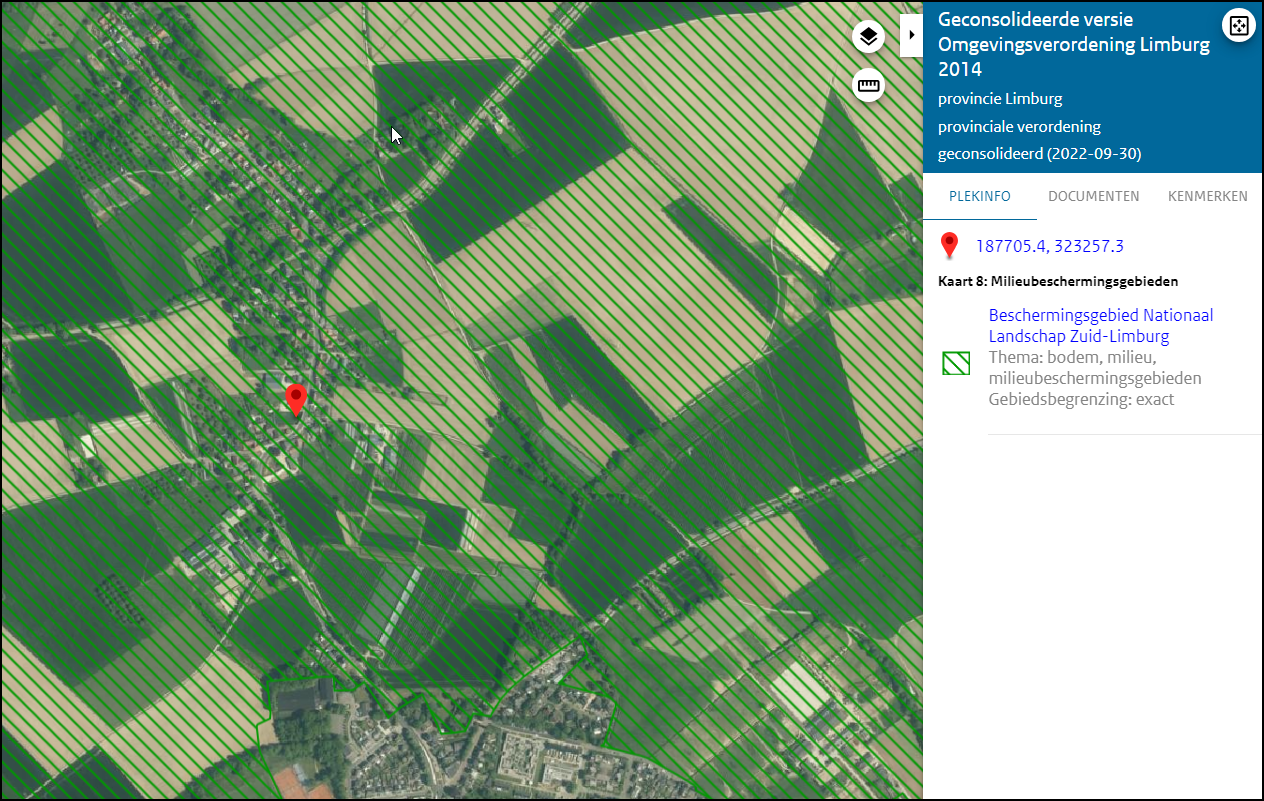Switch to the DOCUMENTEN tab
The image size is (1264, 801).
tap(1093, 196)
